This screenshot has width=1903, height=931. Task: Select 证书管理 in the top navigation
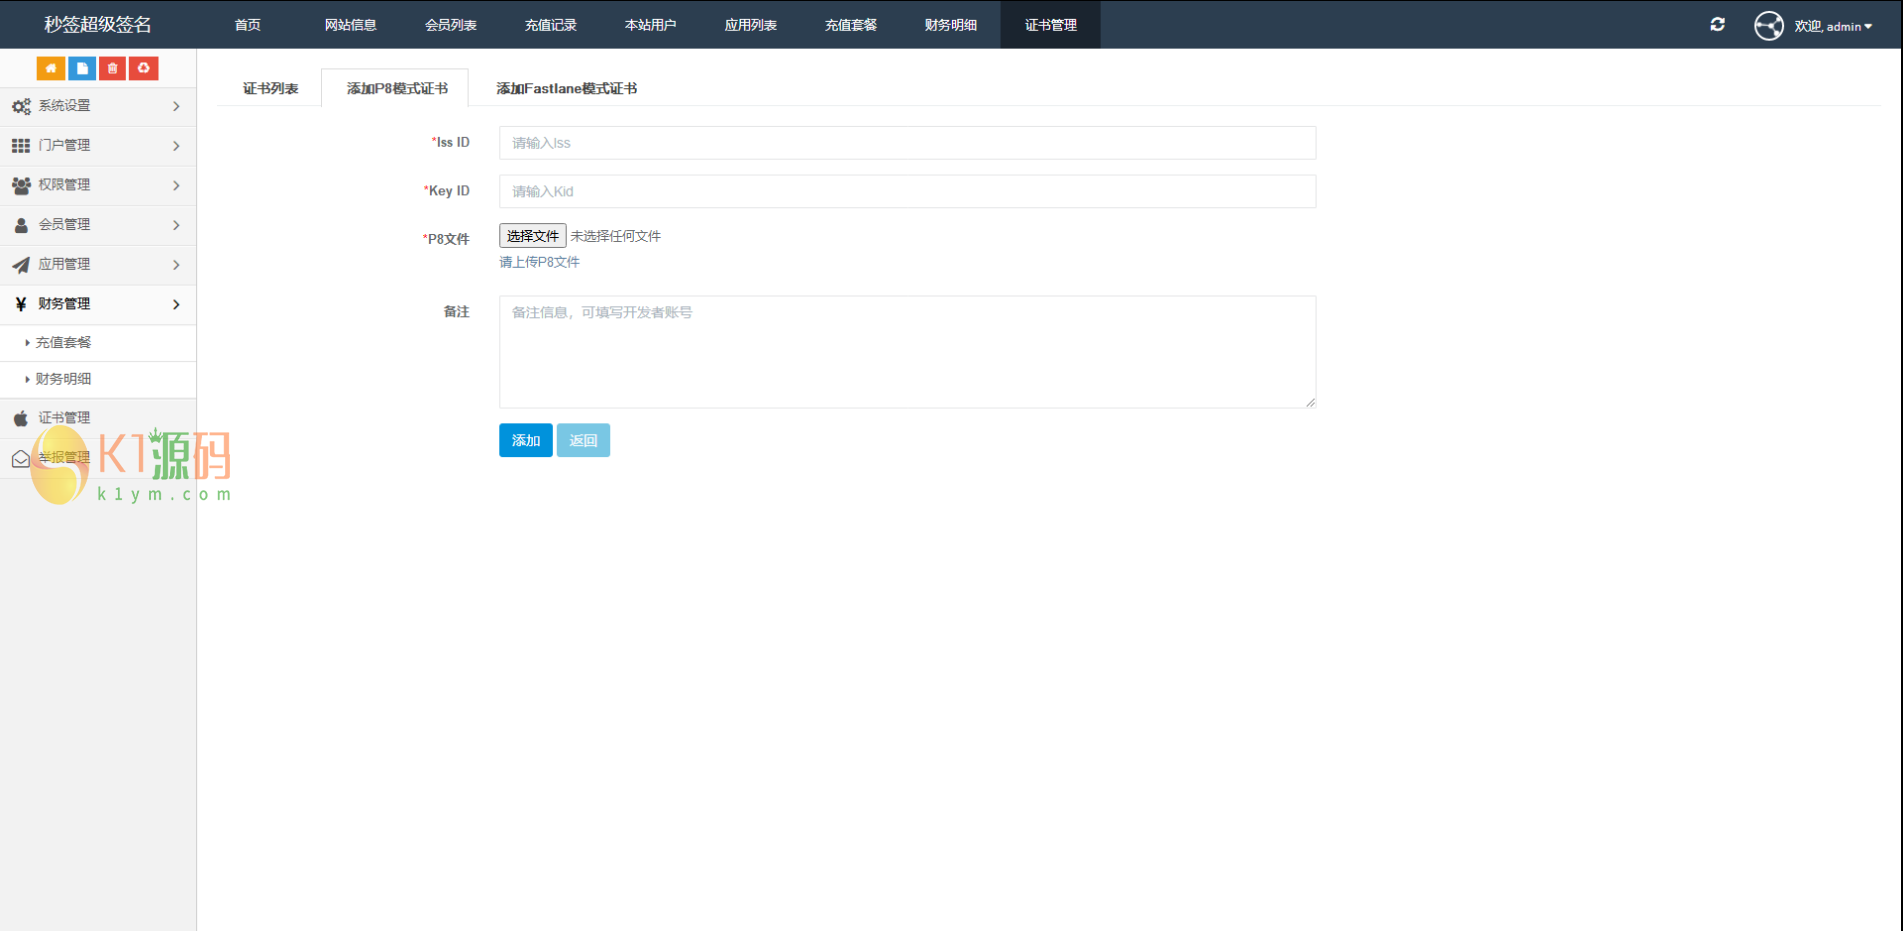point(1050,25)
